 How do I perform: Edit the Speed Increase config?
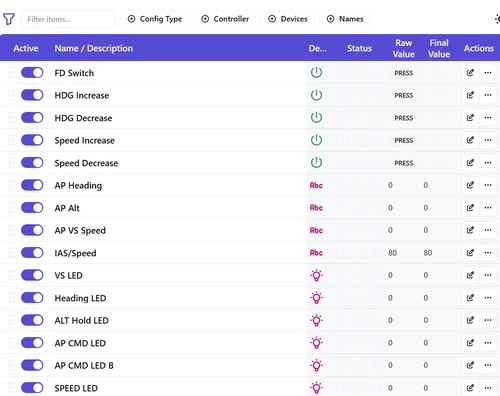point(470,140)
